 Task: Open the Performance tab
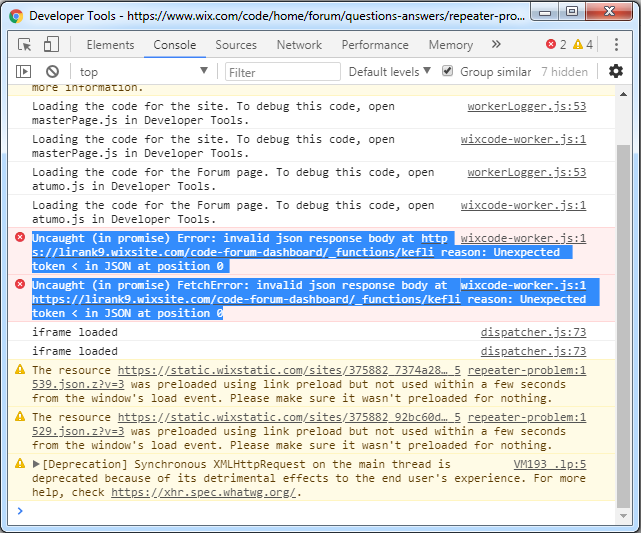(375, 45)
